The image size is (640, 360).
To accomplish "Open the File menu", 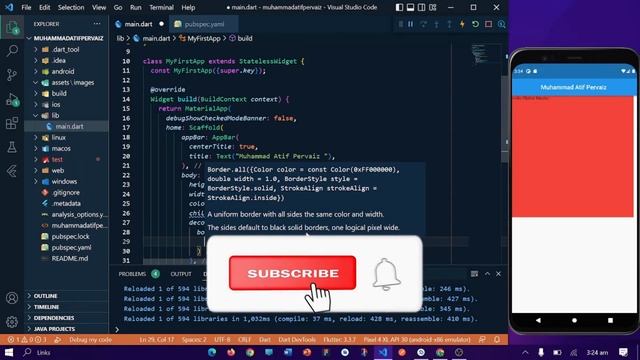I will coord(26,7).
